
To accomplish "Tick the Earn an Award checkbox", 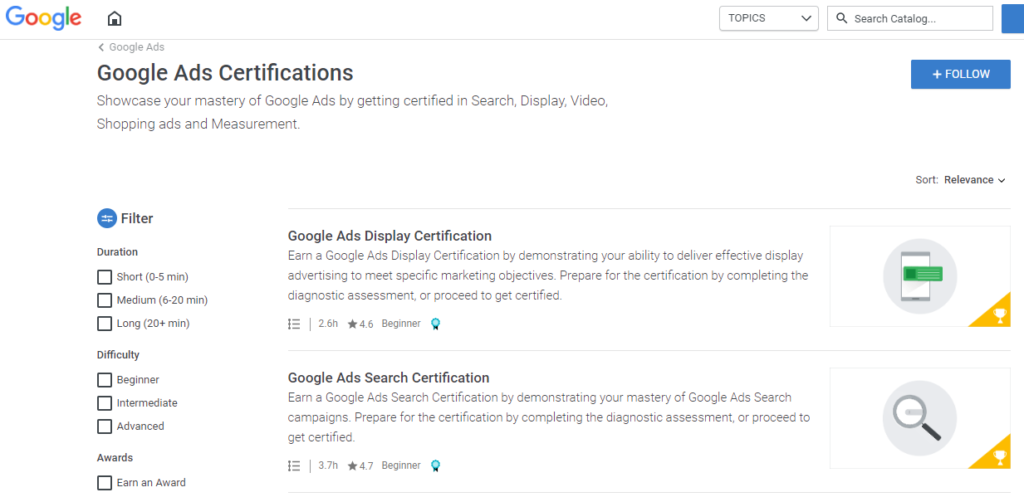I will [104, 483].
